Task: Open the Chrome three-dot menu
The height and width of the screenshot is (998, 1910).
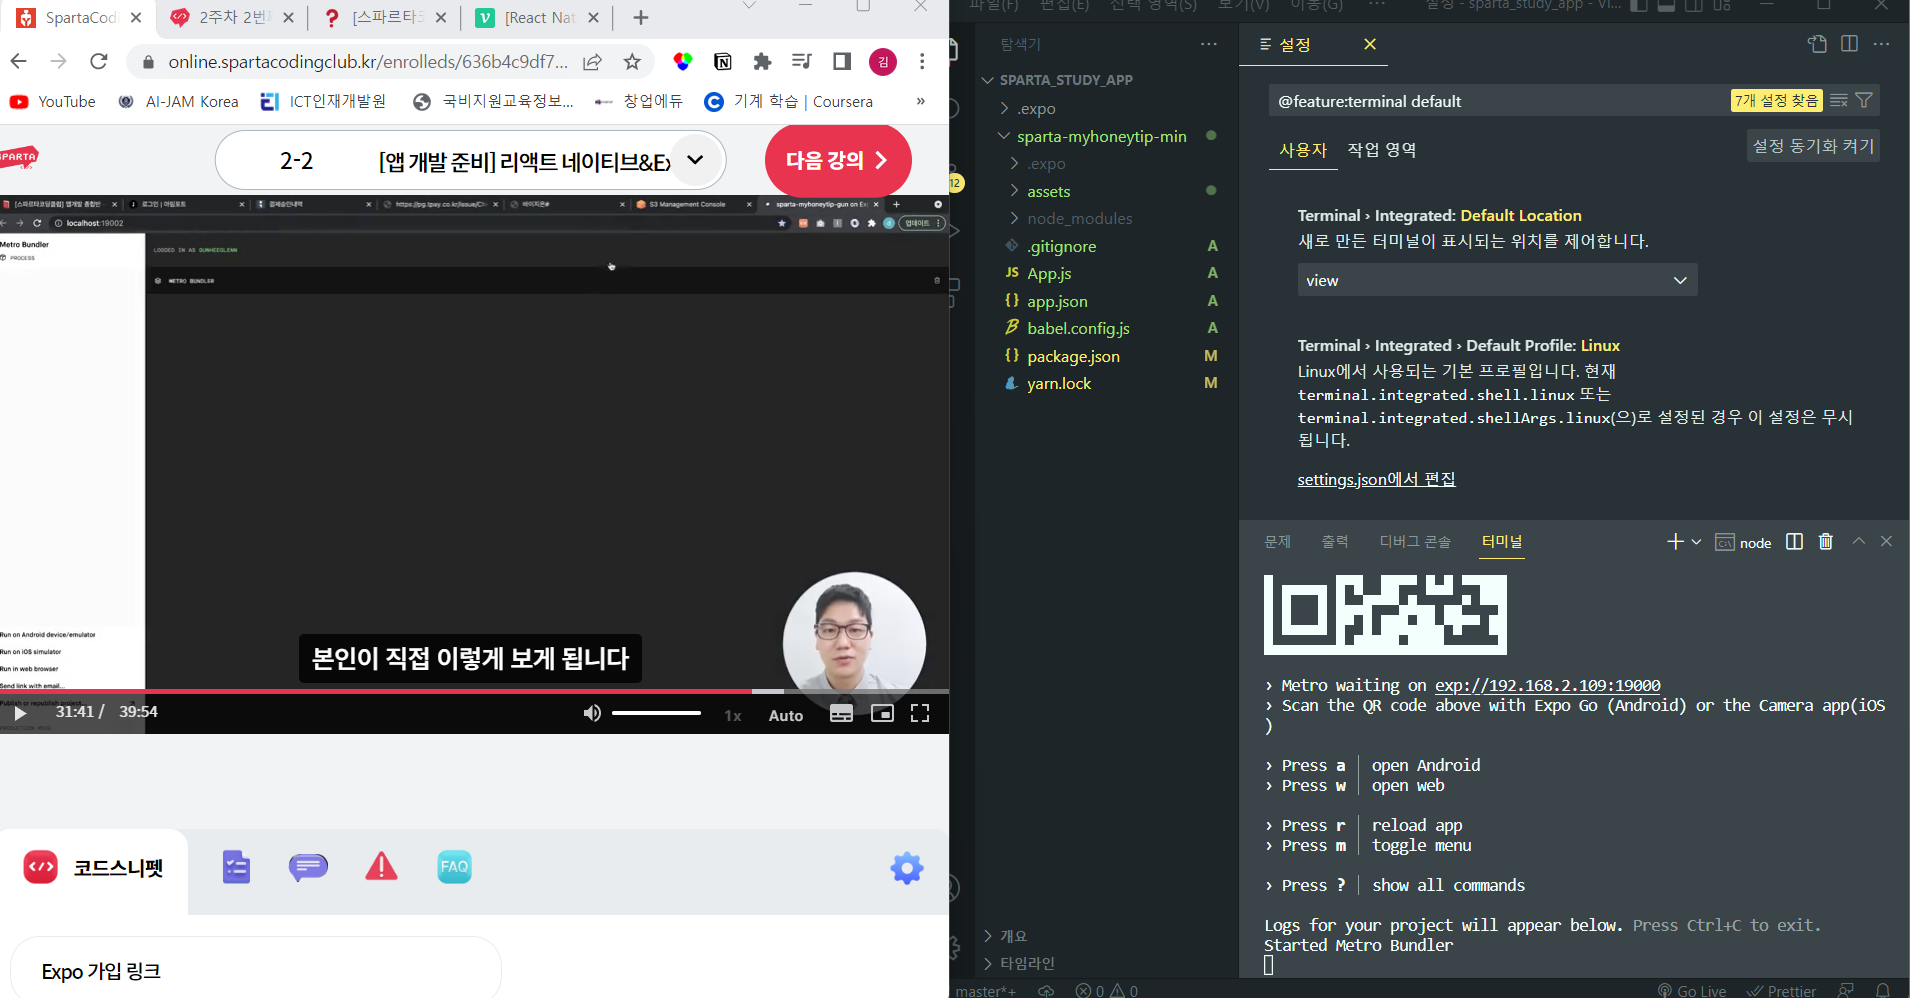Action: coord(922,62)
